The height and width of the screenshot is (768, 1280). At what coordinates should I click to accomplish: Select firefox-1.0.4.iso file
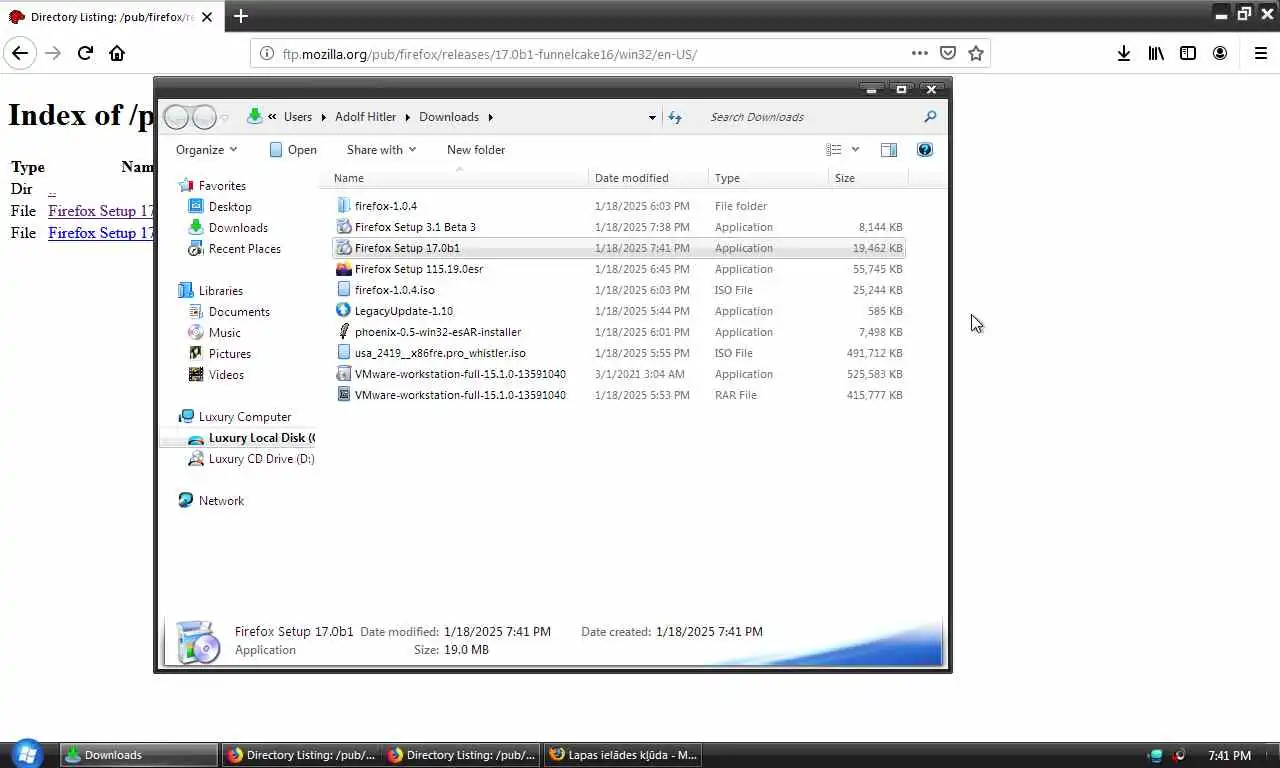[618, 290]
